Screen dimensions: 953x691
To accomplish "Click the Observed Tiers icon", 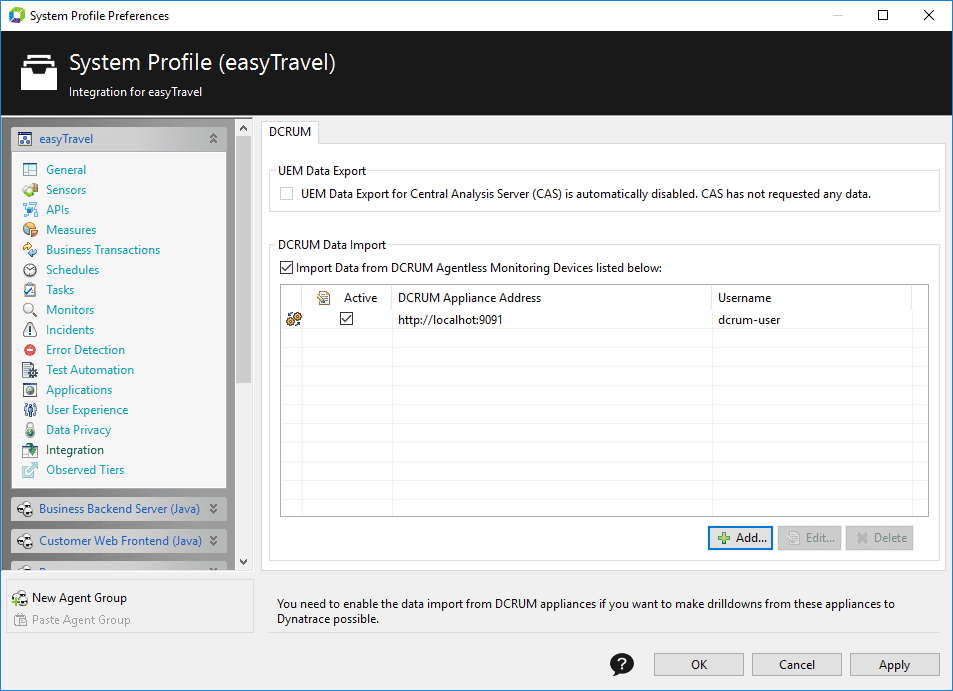I will [30, 470].
